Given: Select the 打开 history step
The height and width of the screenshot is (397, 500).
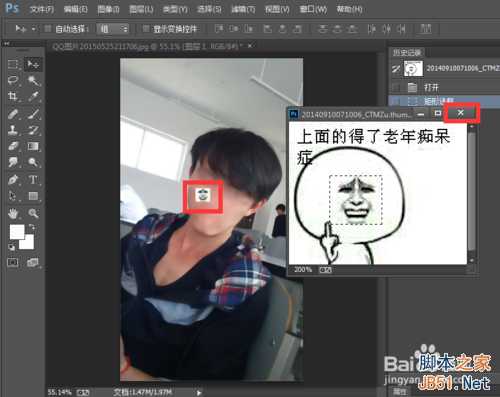Looking at the screenshot, I should (444, 88).
